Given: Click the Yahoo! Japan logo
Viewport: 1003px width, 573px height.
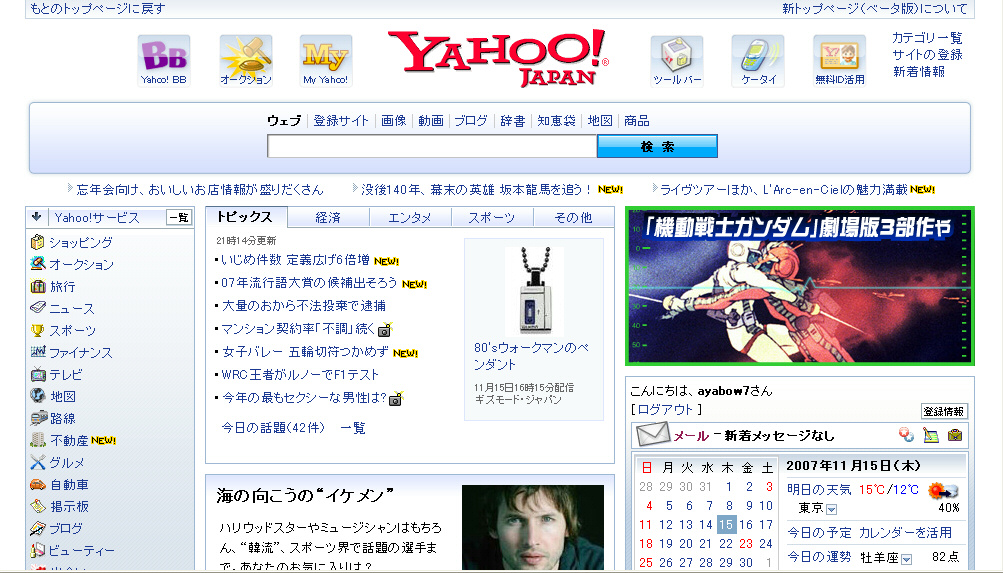Looking at the screenshot, I should pyautogui.click(x=498, y=58).
